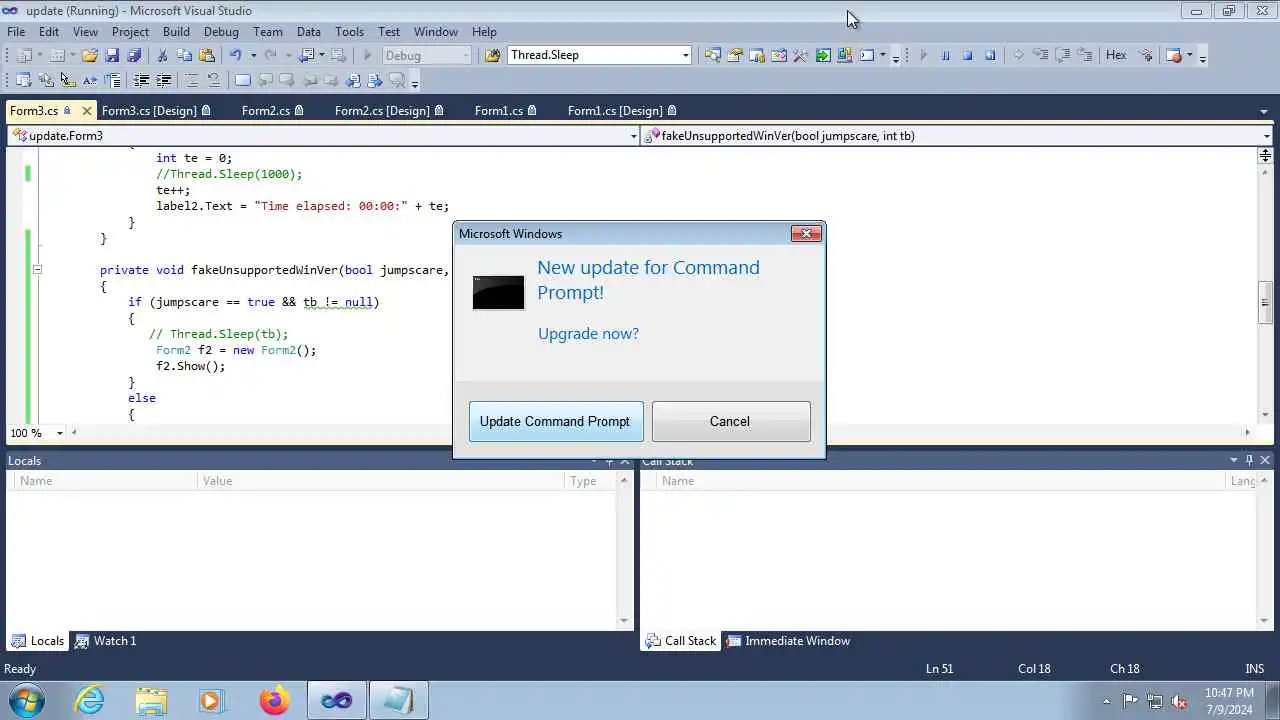Image resolution: width=1280 pixels, height=720 pixels.
Task: Click the Windows Start button
Action: (27, 700)
